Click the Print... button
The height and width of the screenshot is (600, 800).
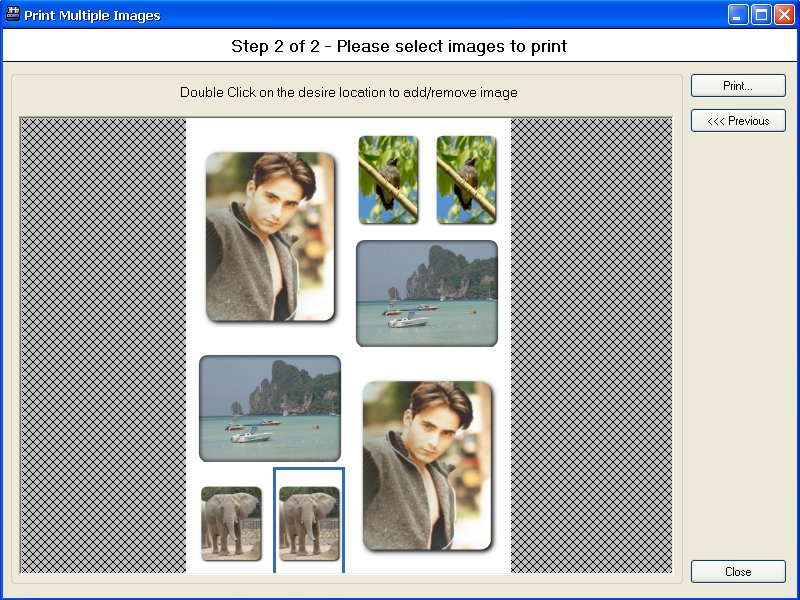coord(738,86)
